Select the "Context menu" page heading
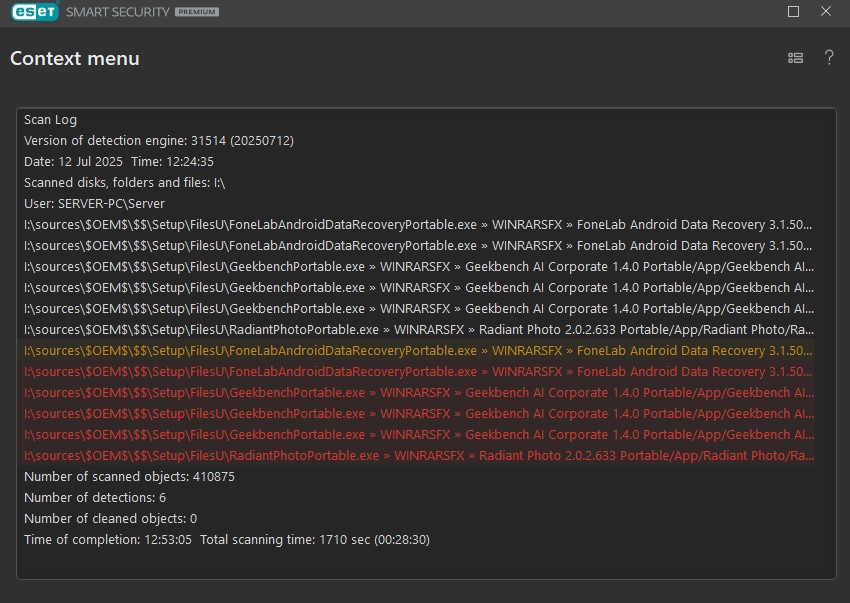The width and height of the screenshot is (850, 603). (x=75, y=59)
